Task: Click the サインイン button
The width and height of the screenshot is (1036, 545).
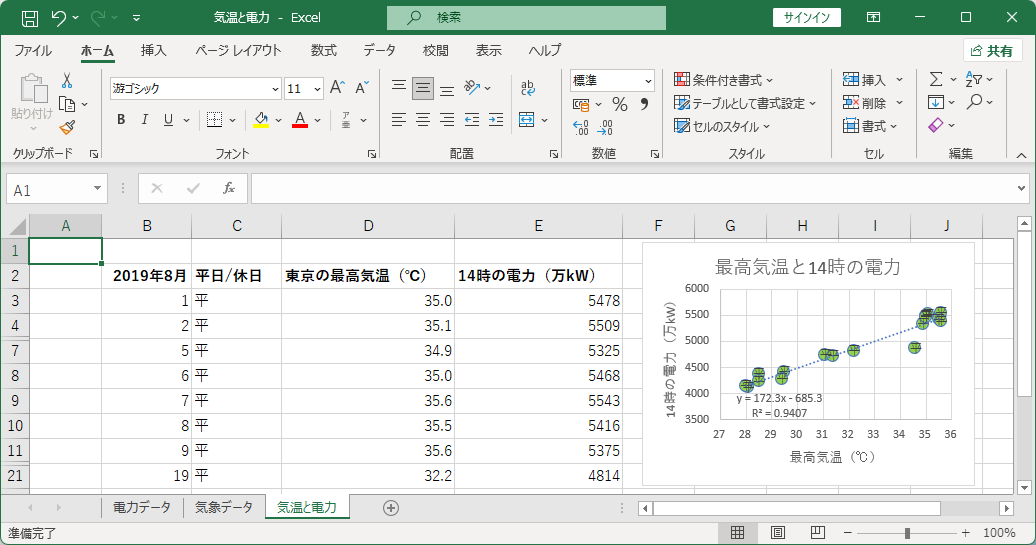Action: [807, 18]
